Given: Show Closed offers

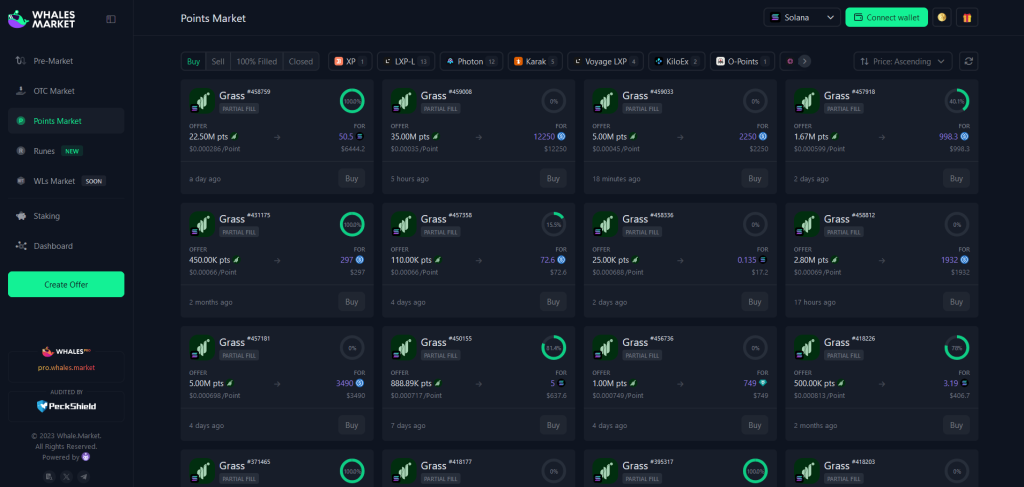Looking at the screenshot, I should click(x=301, y=61).
